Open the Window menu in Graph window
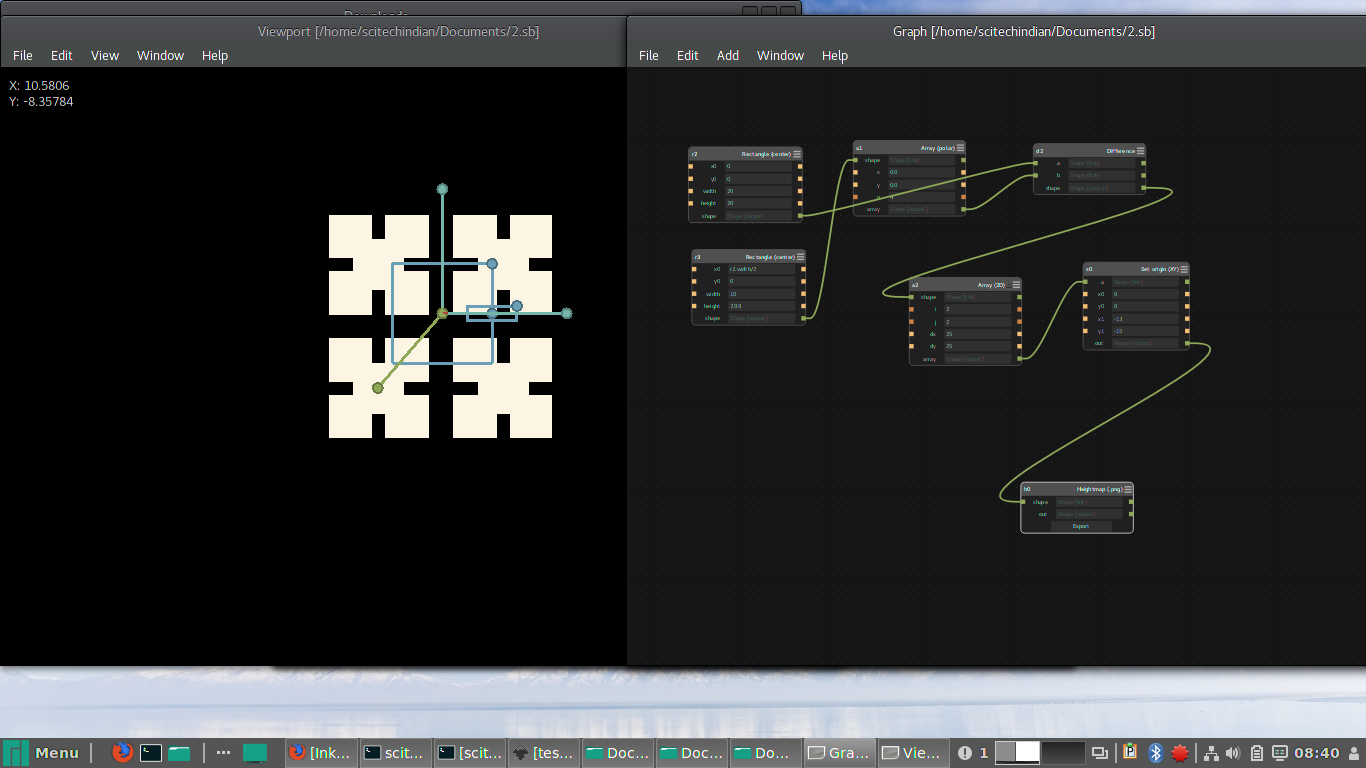 coord(780,55)
